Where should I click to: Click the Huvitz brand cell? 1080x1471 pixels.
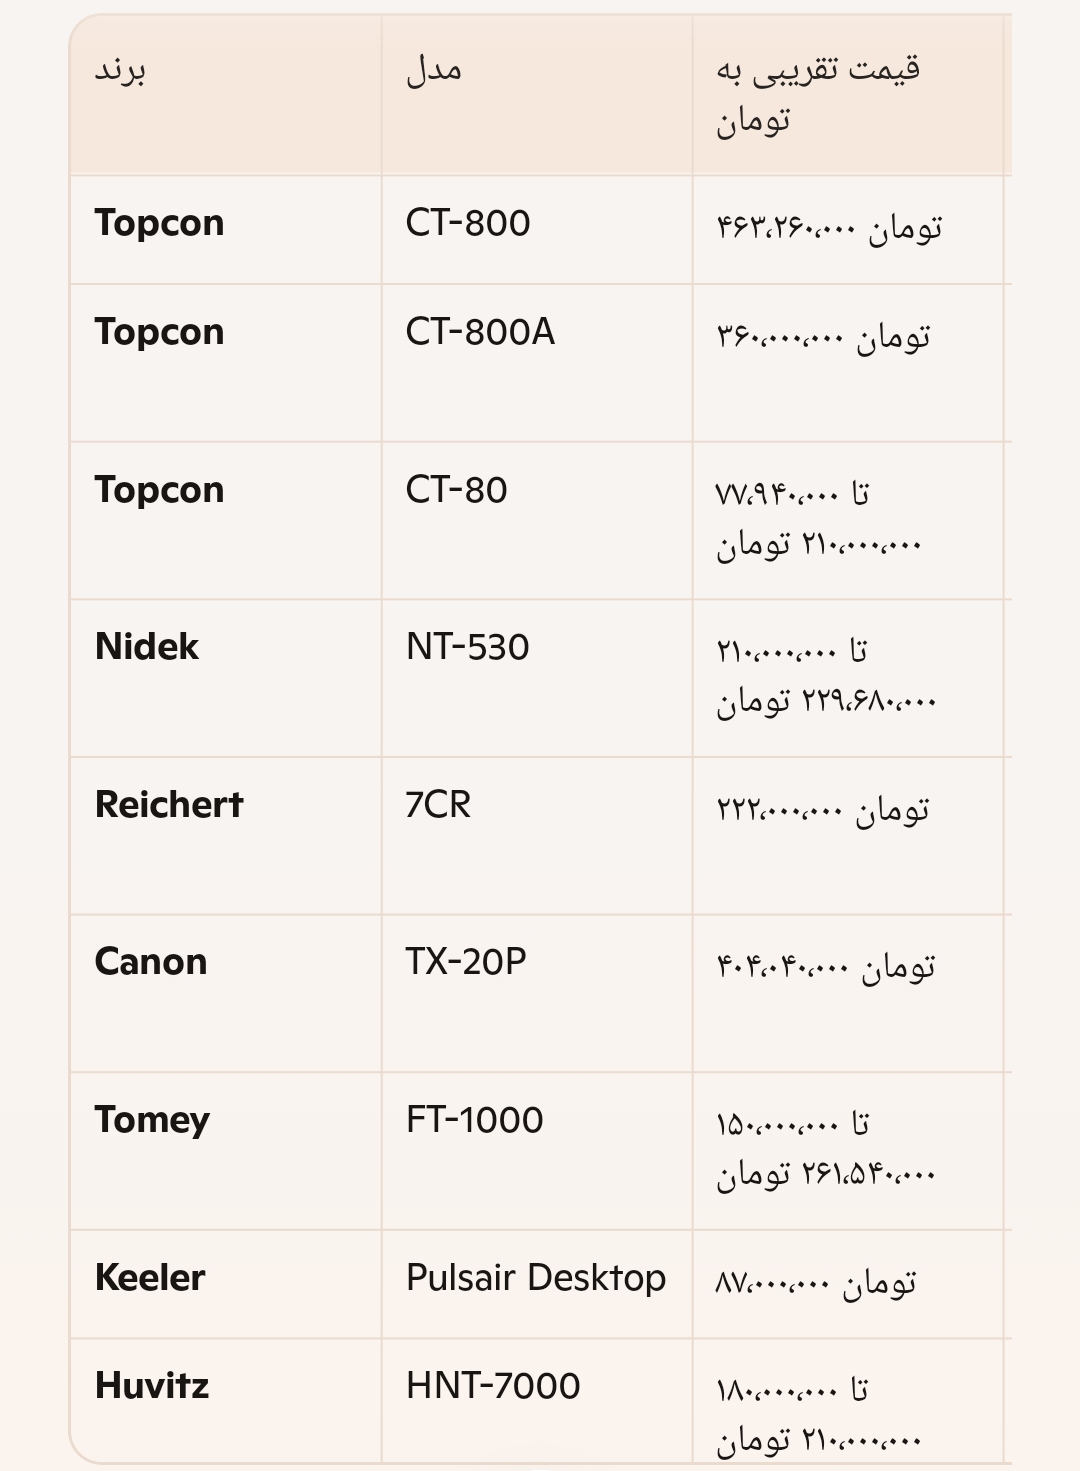point(152,1386)
